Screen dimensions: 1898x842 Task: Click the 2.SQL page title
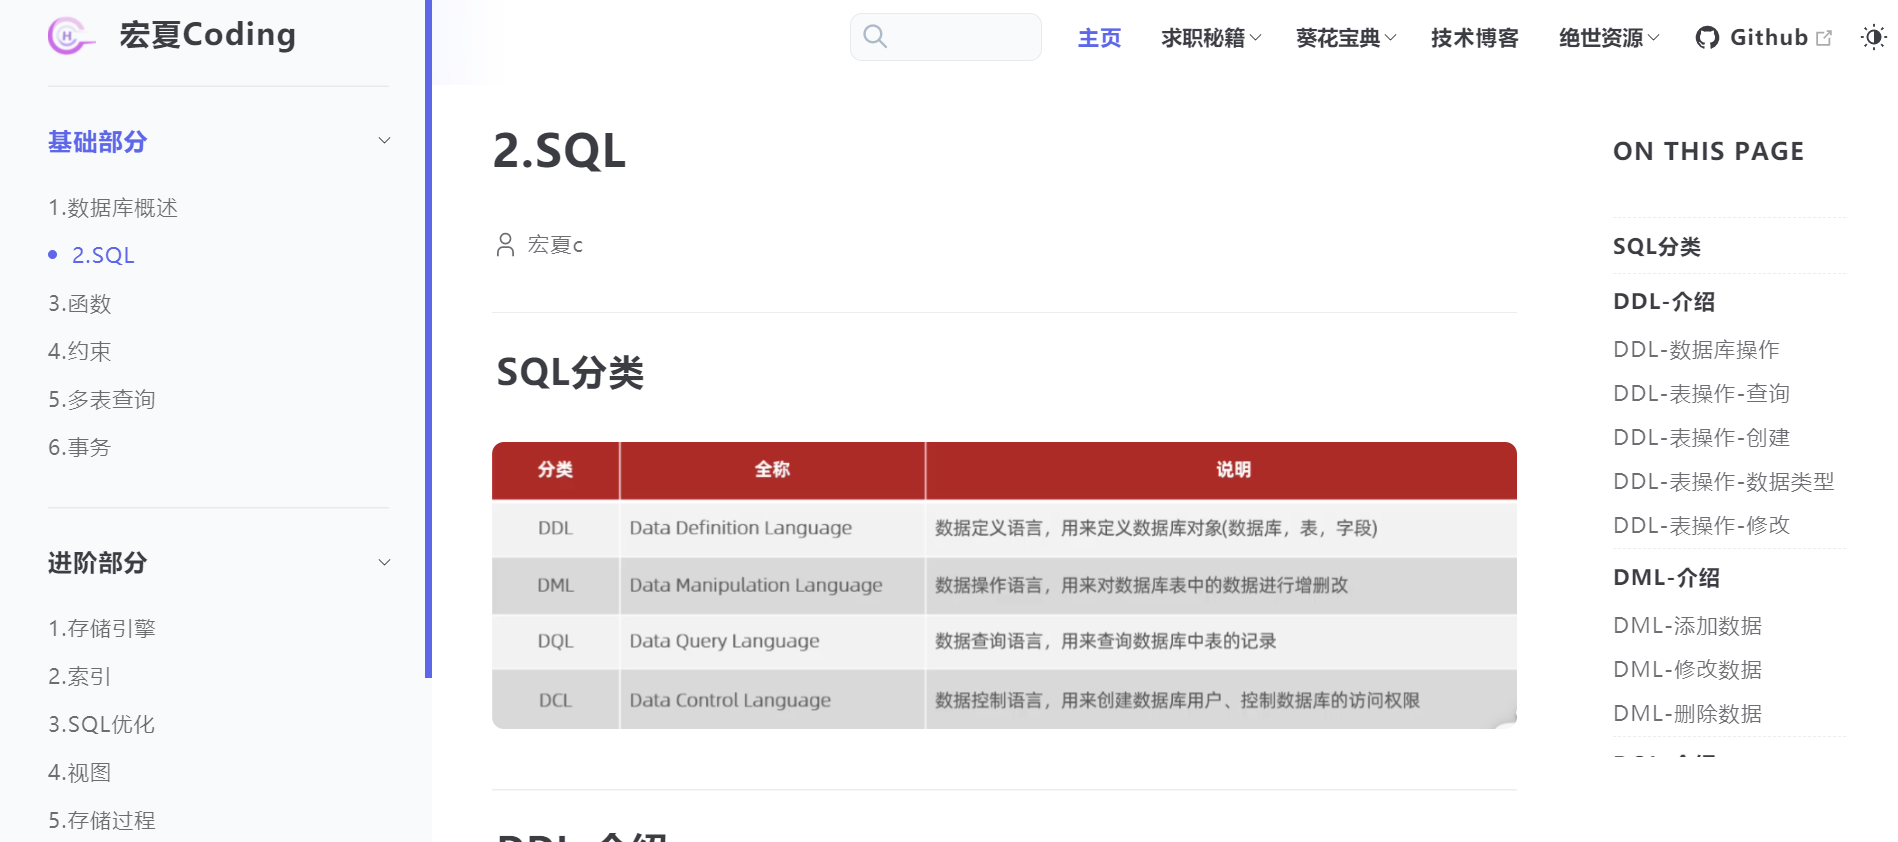(x=559, y=151)
